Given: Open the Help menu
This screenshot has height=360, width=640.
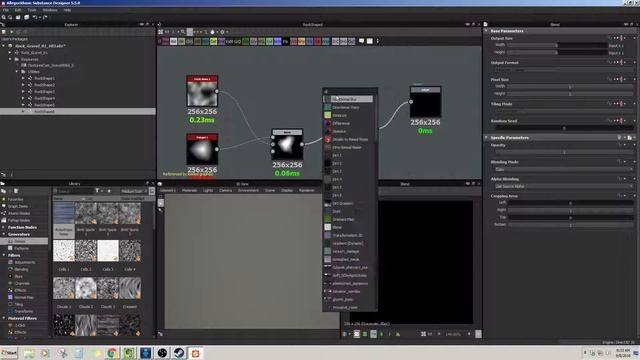Looking at the screenshot, I should (x=67, y=10).
